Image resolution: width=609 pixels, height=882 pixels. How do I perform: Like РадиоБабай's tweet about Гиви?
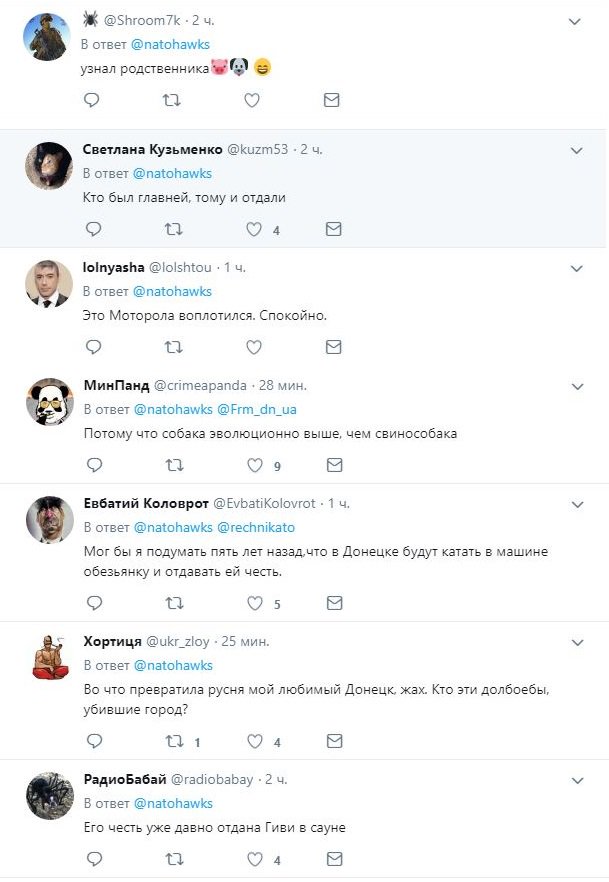point(253,859)
